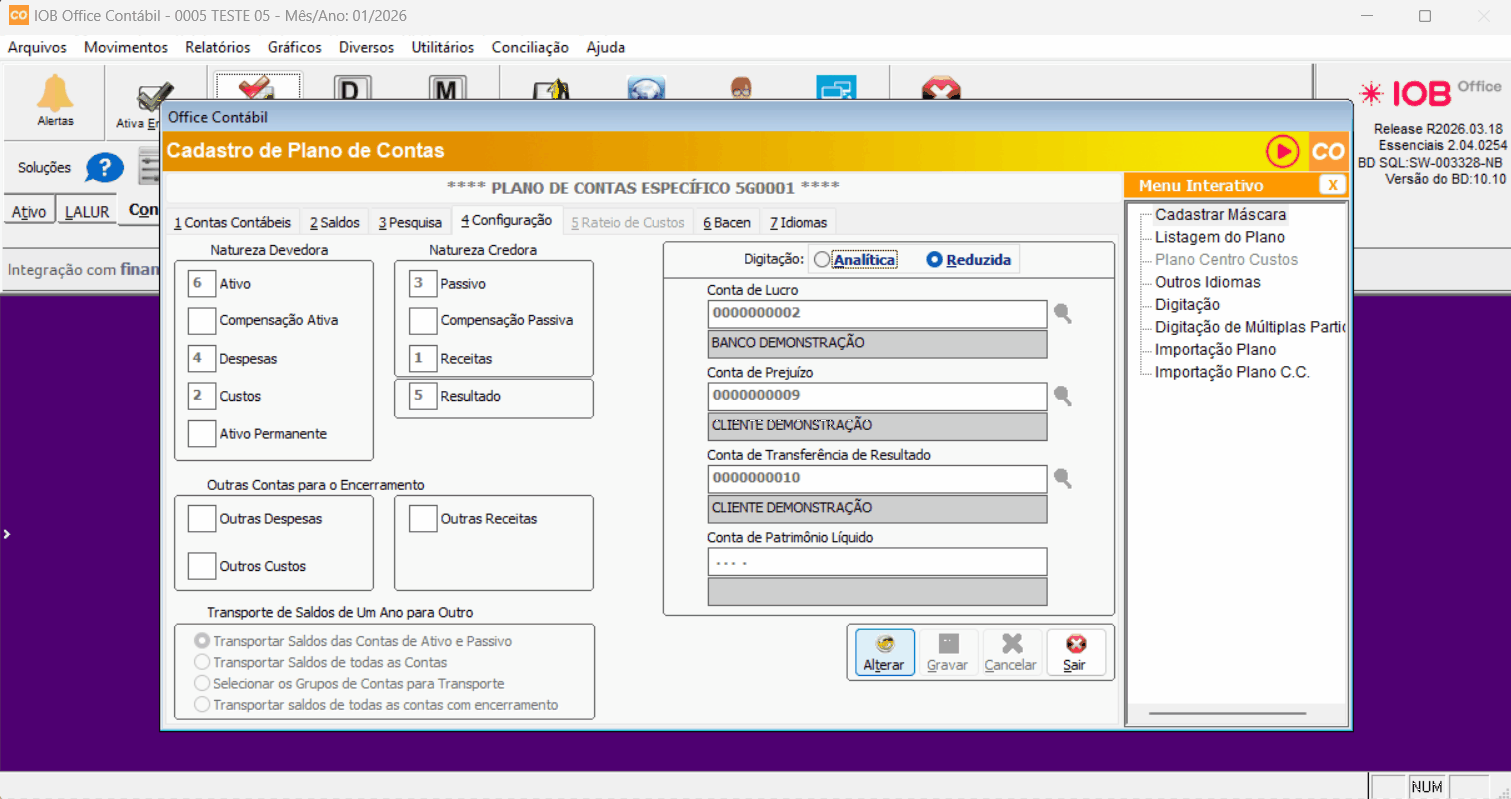The width and height of the screenshot is (1511, 799).
Task: Click the Conta de Patrimônio Líquido field
Action: (x=876, y=562)
